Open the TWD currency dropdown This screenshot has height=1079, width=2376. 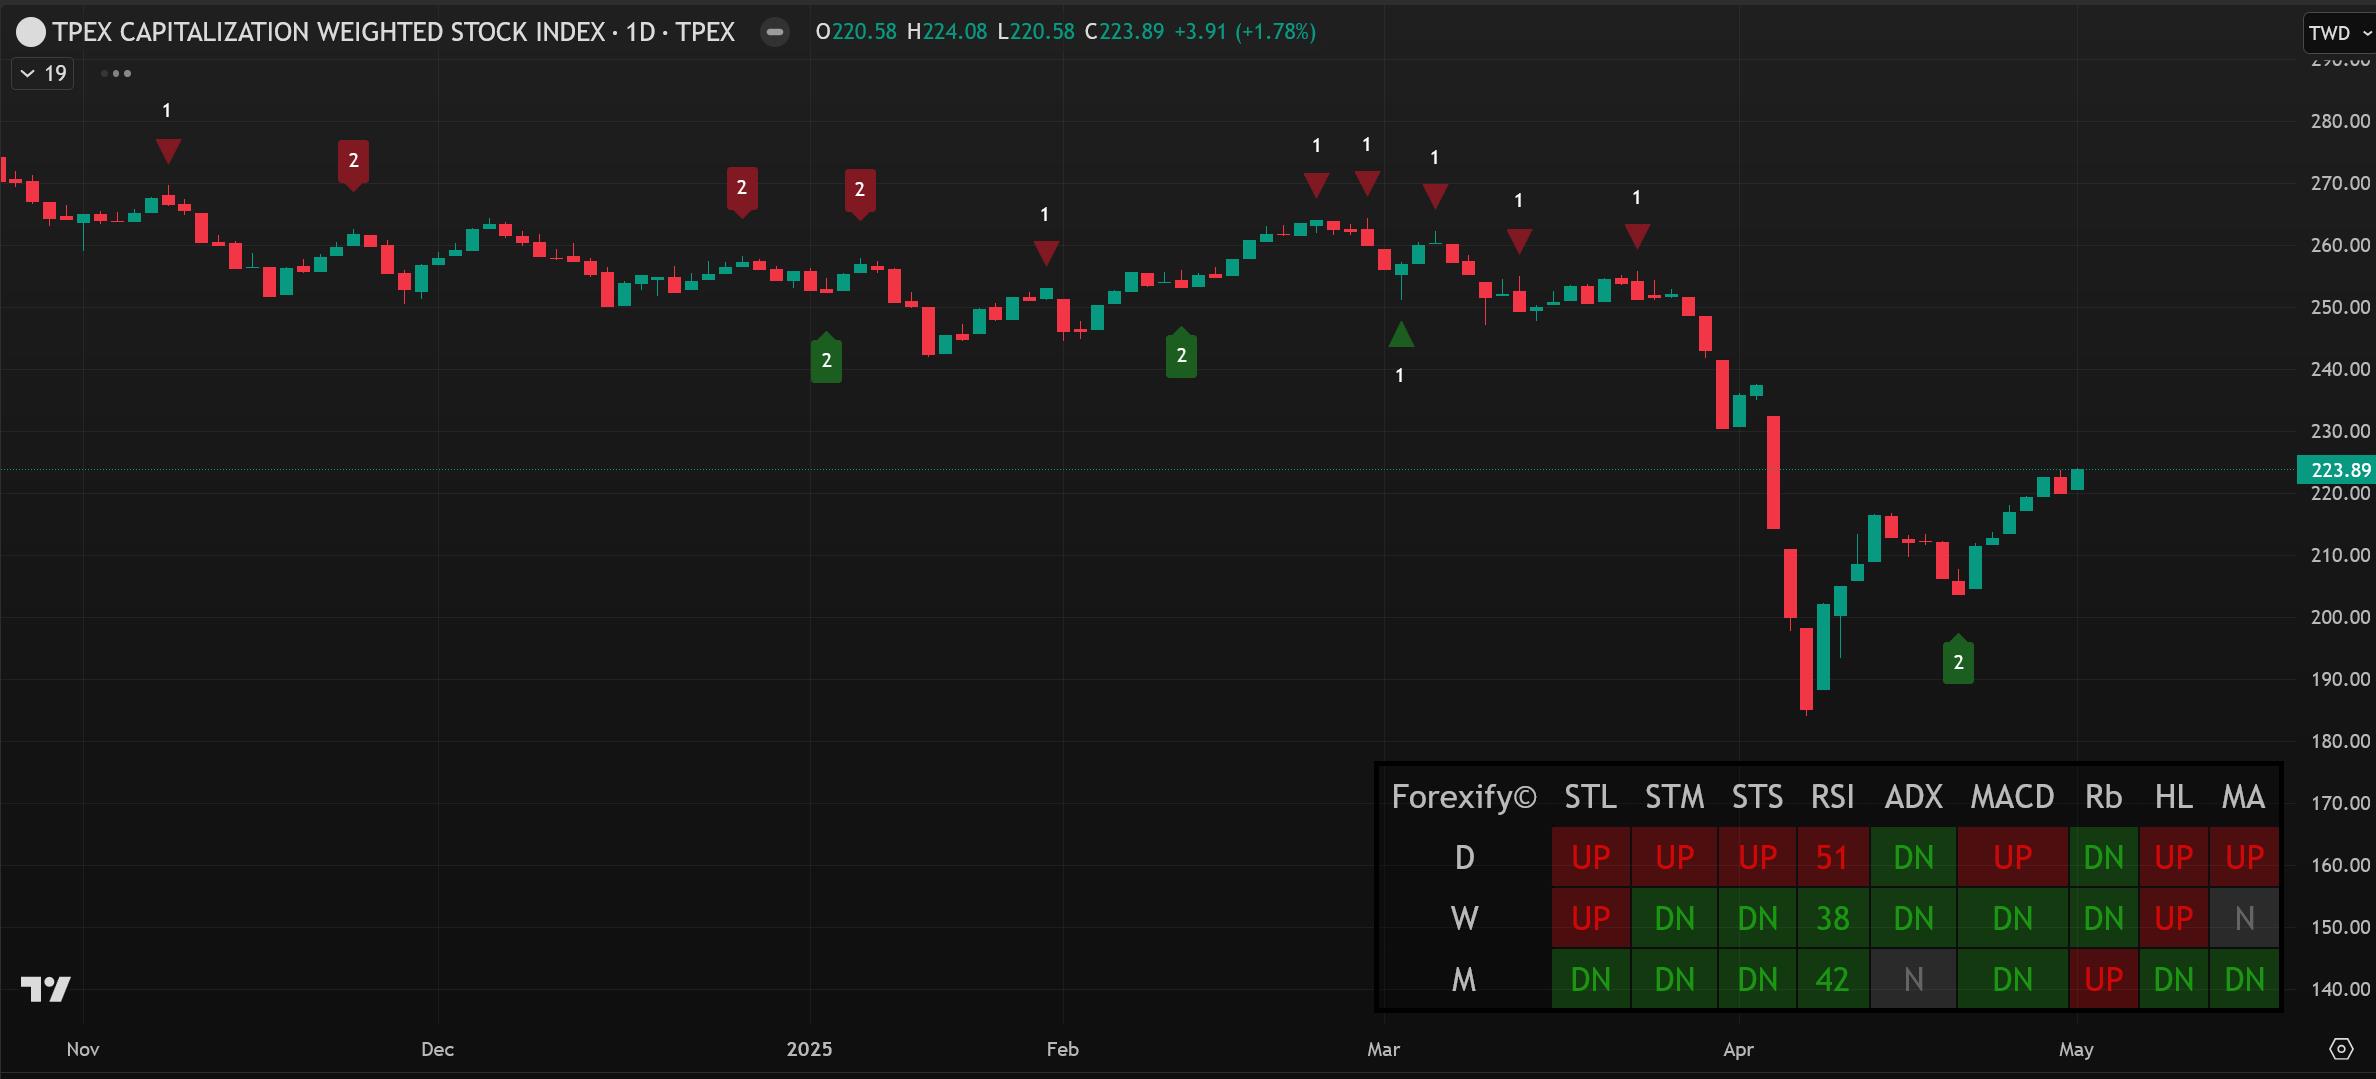tap(2338, 33)
